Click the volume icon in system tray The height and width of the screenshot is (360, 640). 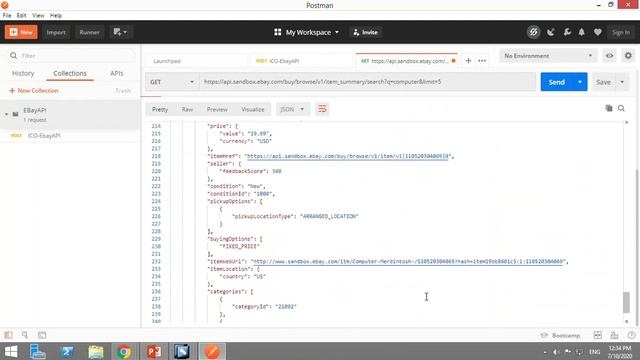click(556, 352)
